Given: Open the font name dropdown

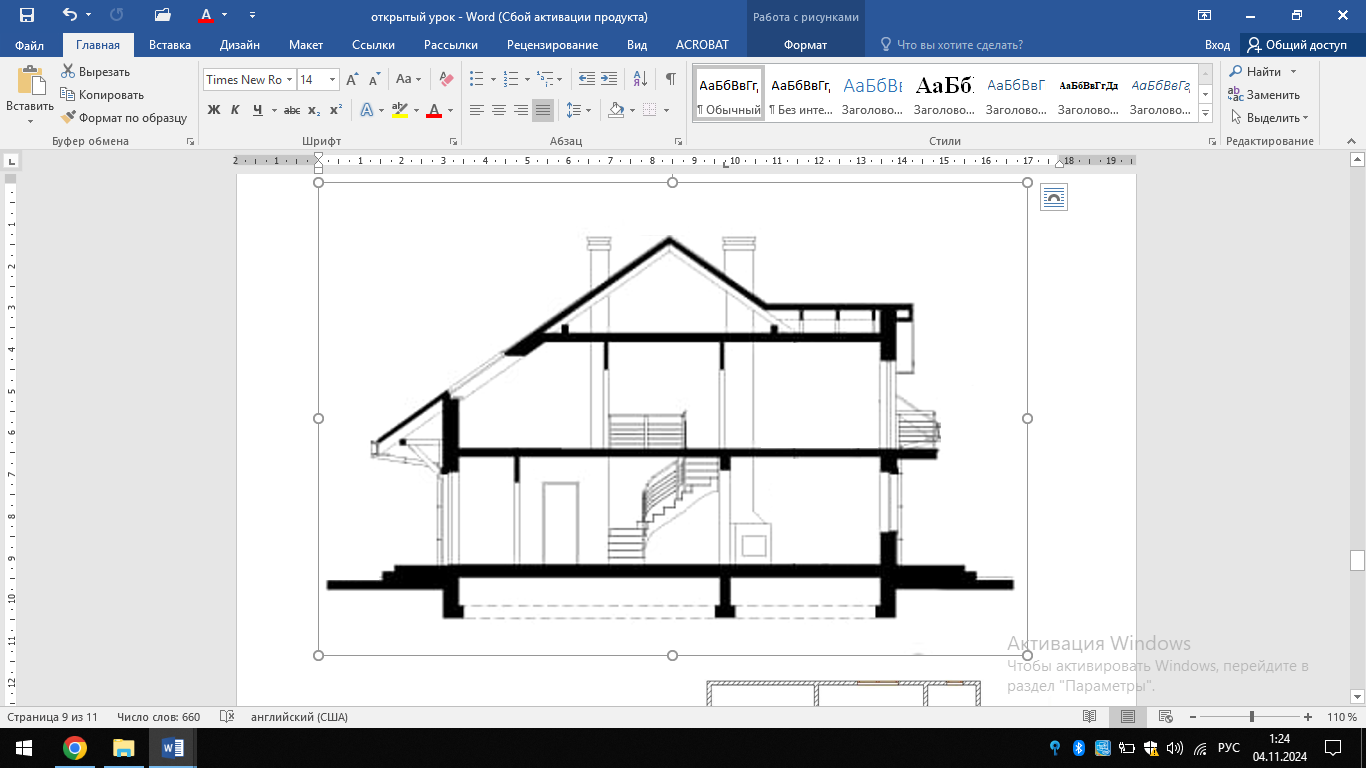Looking at the screenshot, I should click(x=289, y=80).
